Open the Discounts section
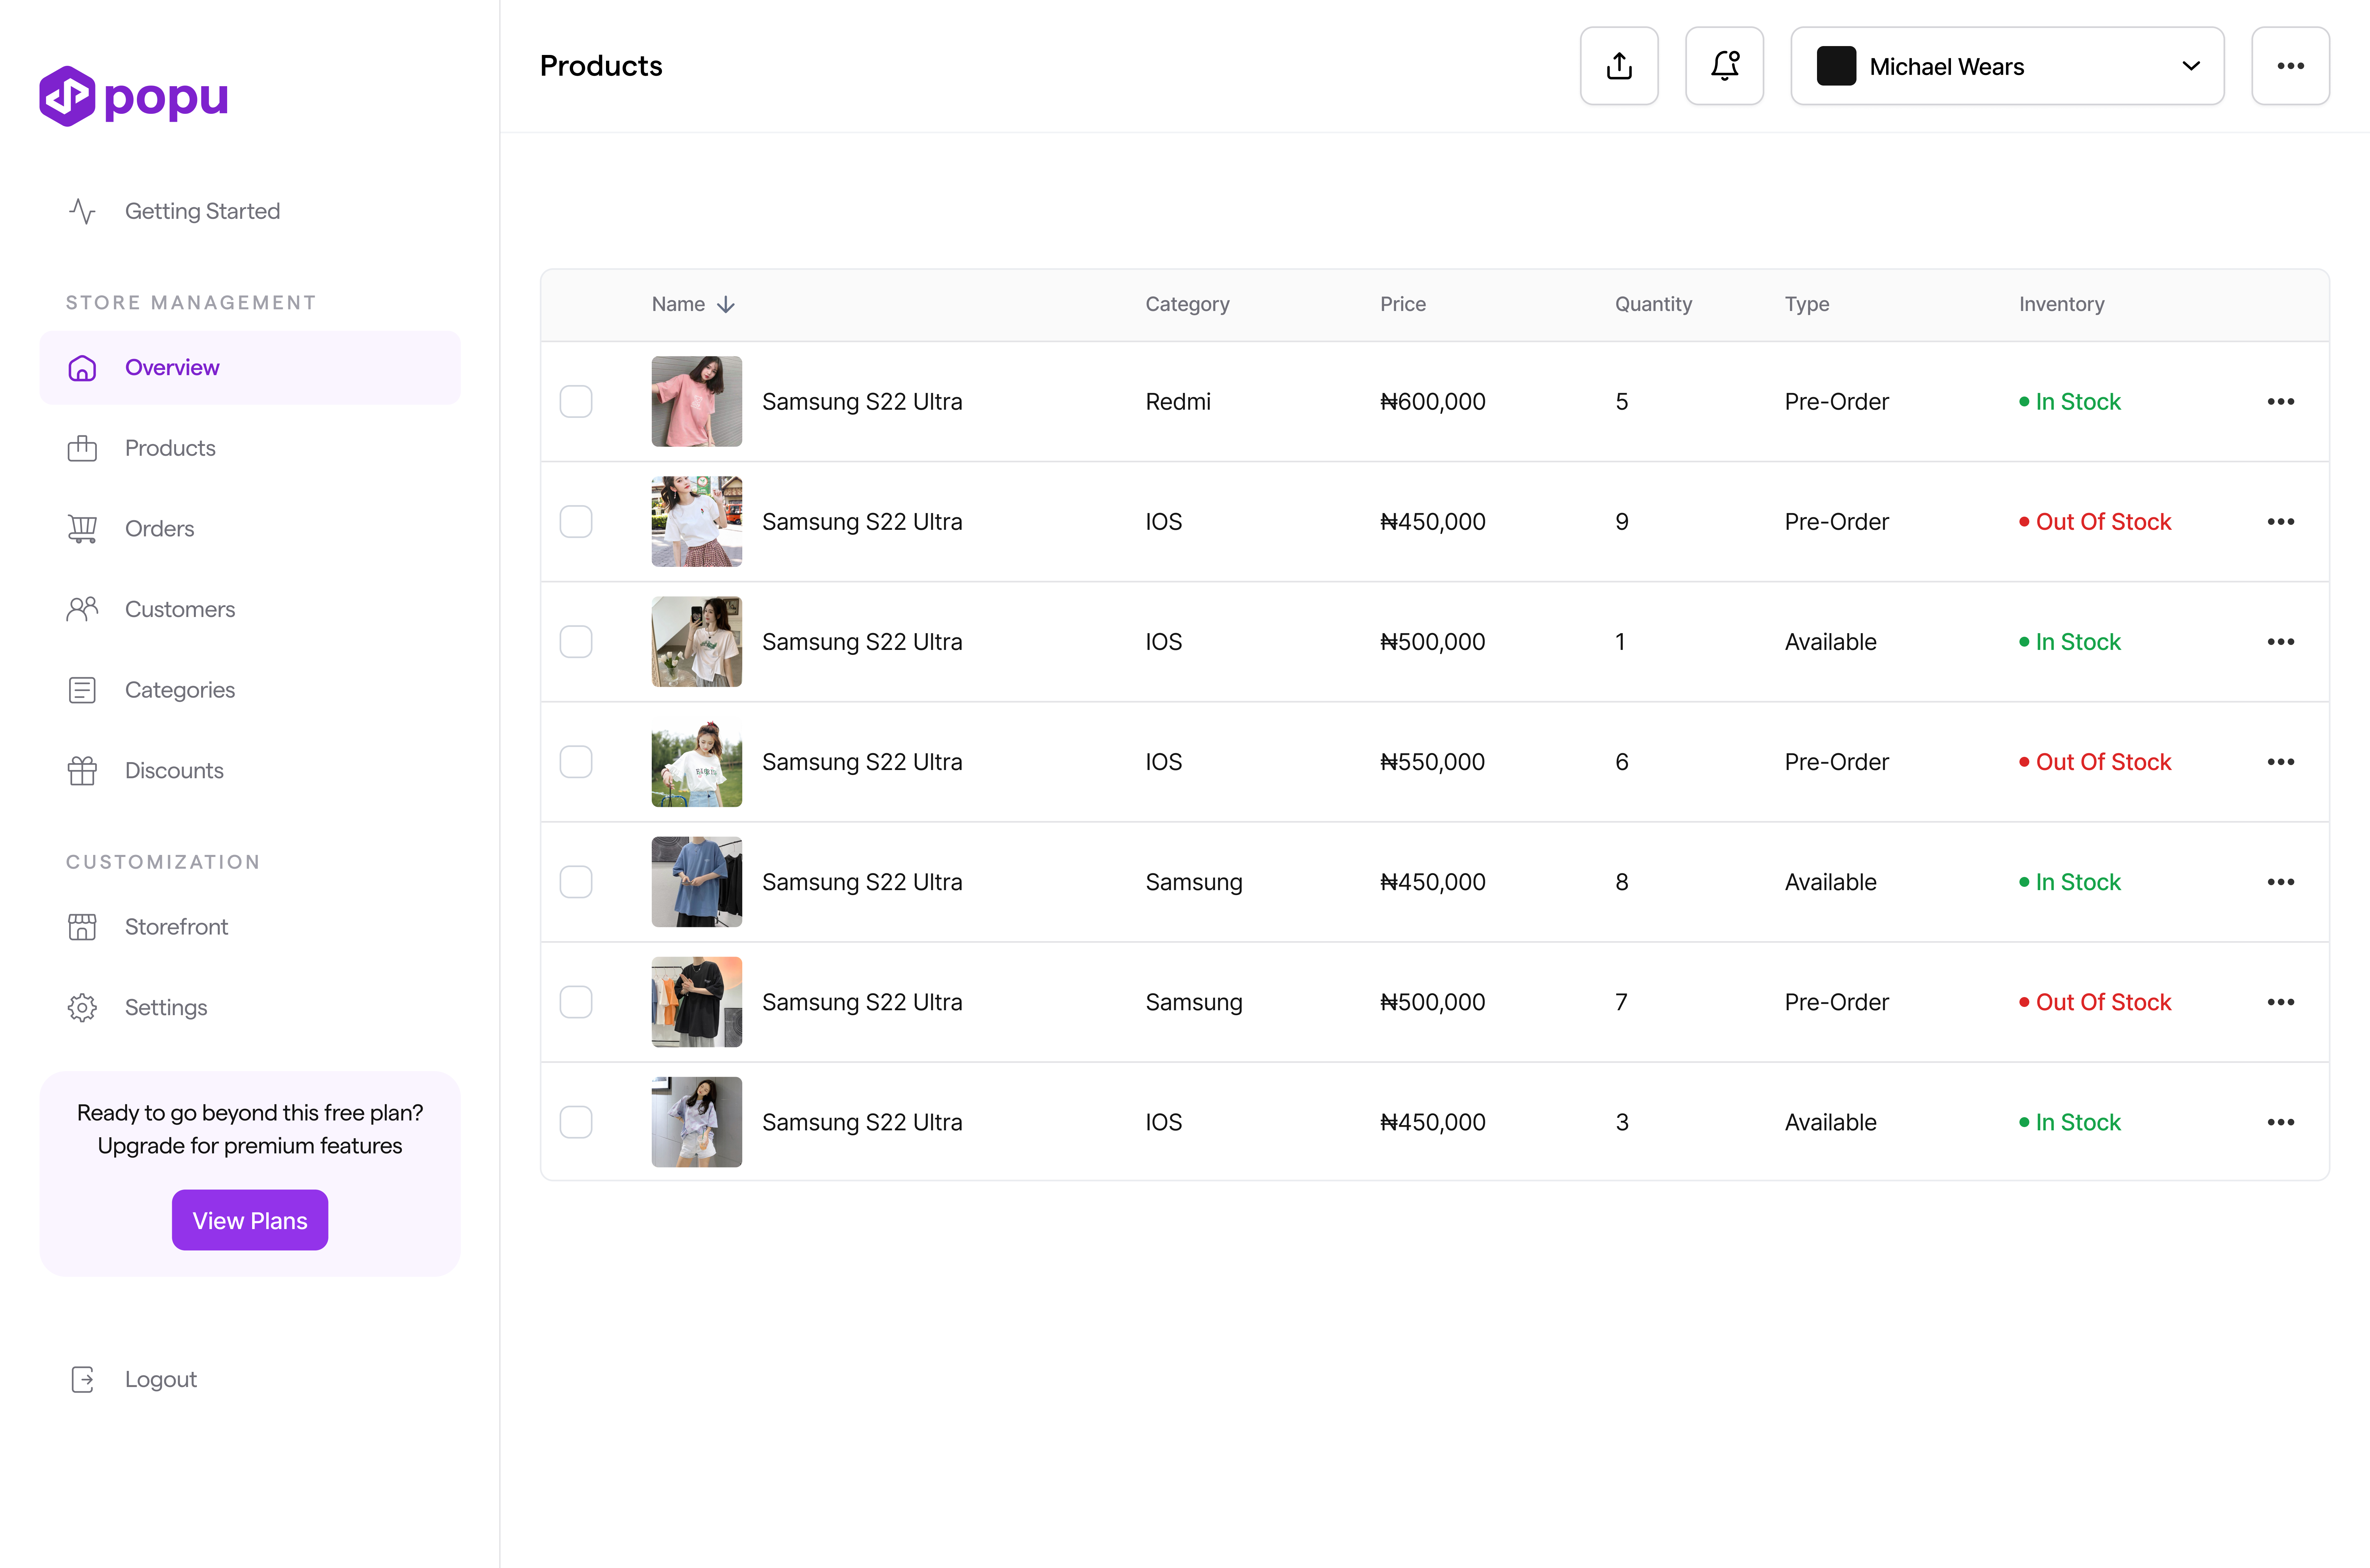Image resolution: width=2370 pixels, height=1568 pixels. click(x=250, y=771)
